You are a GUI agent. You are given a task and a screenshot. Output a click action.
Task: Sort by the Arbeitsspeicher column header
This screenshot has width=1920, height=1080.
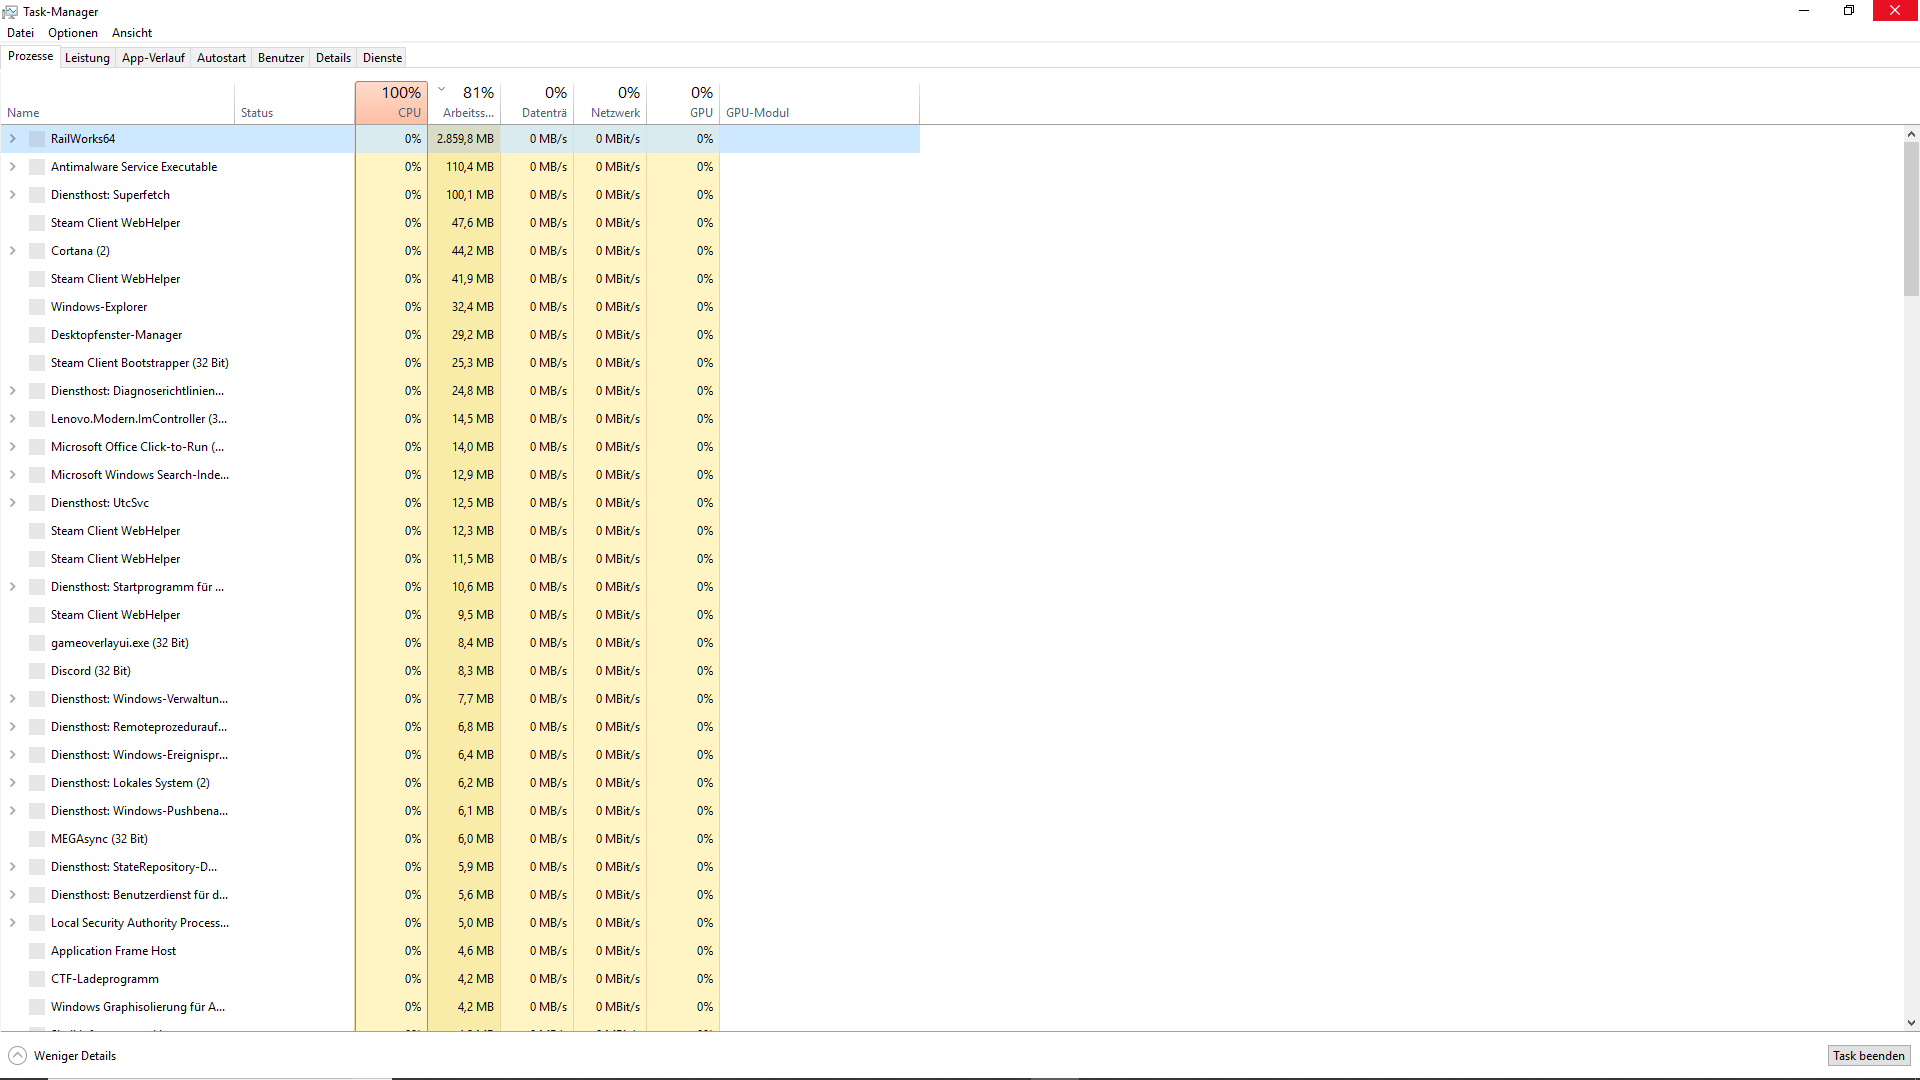tap(468, 102)
